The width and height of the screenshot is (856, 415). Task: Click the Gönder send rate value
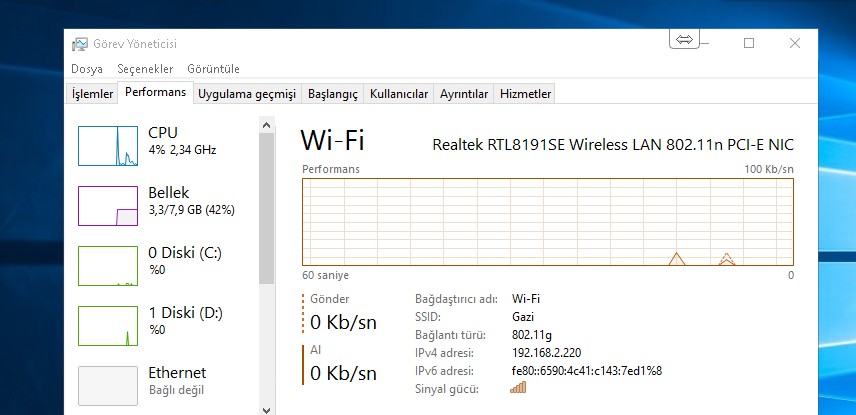[x=343, y=323]
